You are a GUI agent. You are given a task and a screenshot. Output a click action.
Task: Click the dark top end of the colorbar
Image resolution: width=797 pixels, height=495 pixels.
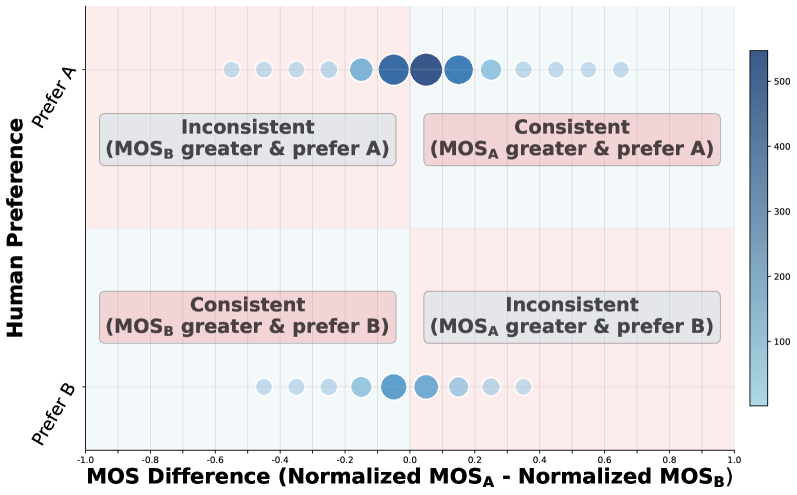(x=759, y=56)
